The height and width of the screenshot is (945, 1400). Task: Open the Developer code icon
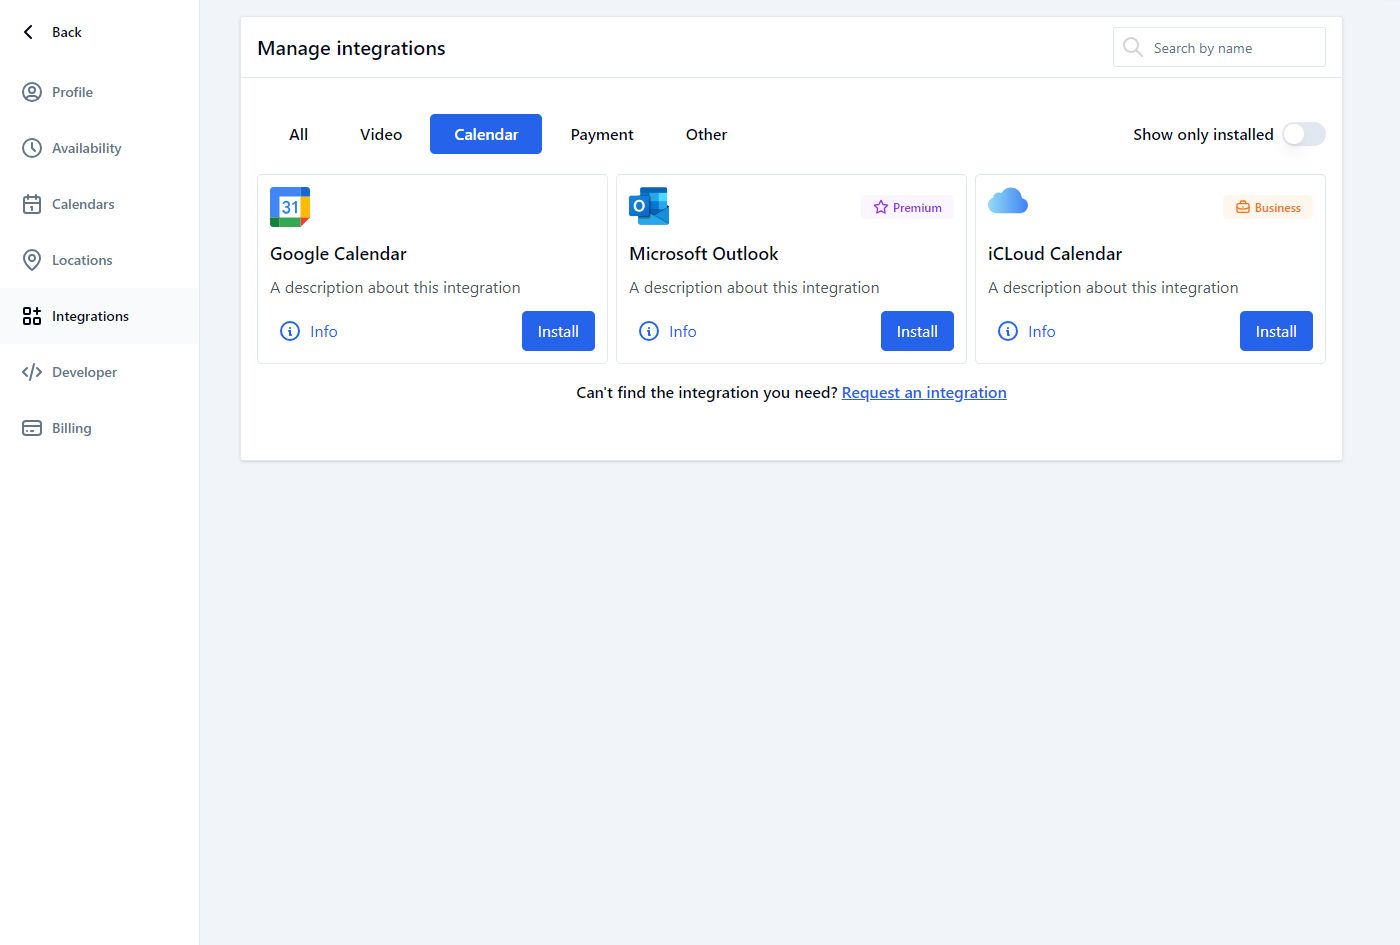point(32,372)
